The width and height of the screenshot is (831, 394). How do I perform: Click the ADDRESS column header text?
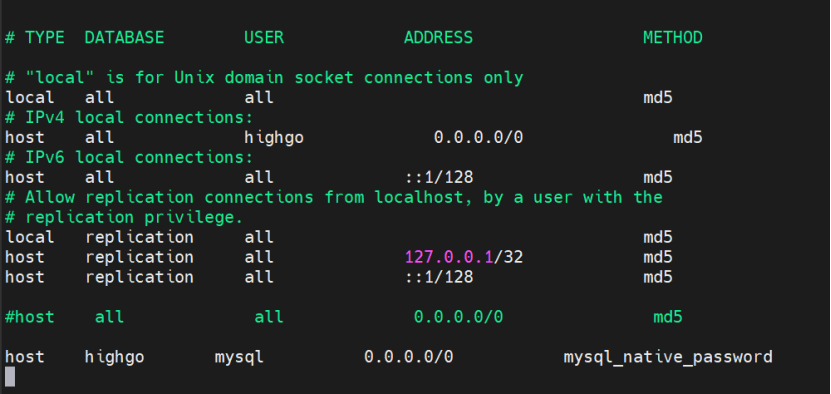tap(438, 38)
